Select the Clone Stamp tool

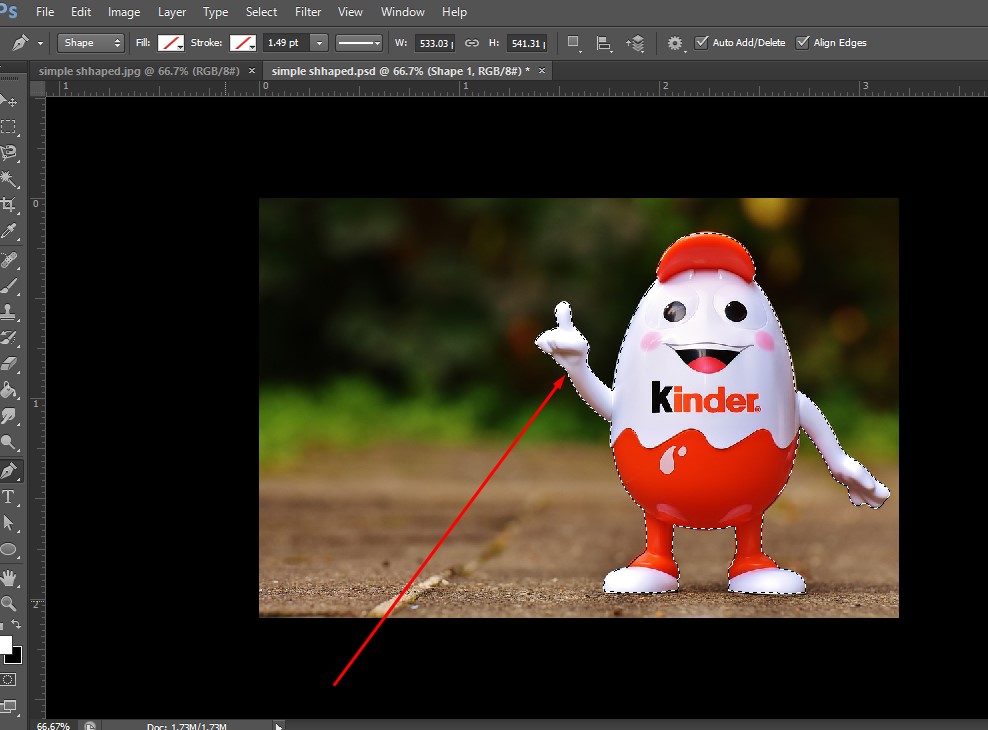click(9, 311)
